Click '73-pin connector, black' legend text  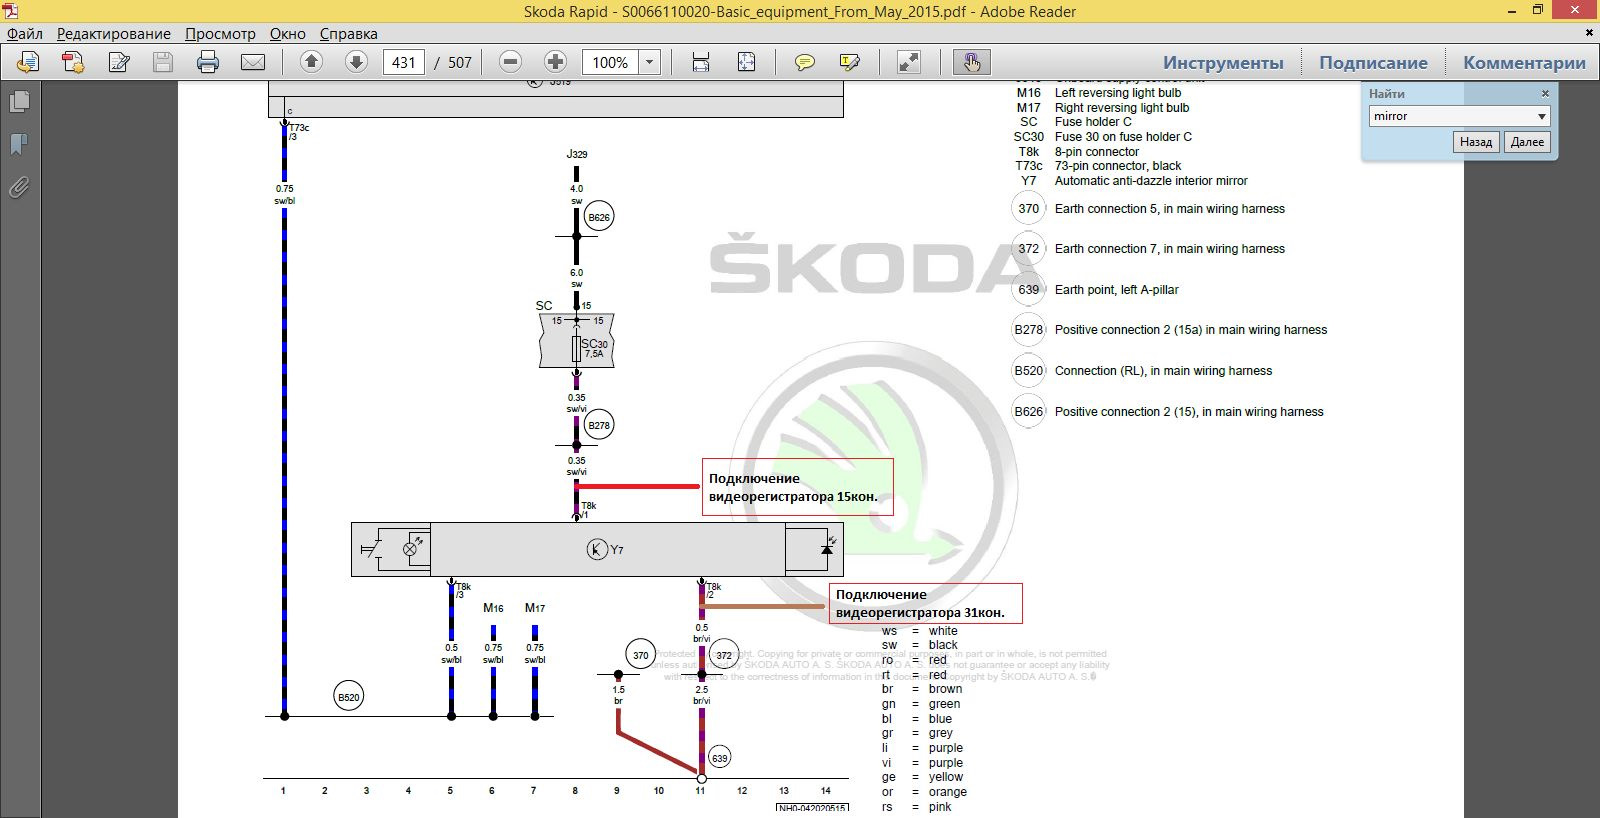[x=1118, y=166]
